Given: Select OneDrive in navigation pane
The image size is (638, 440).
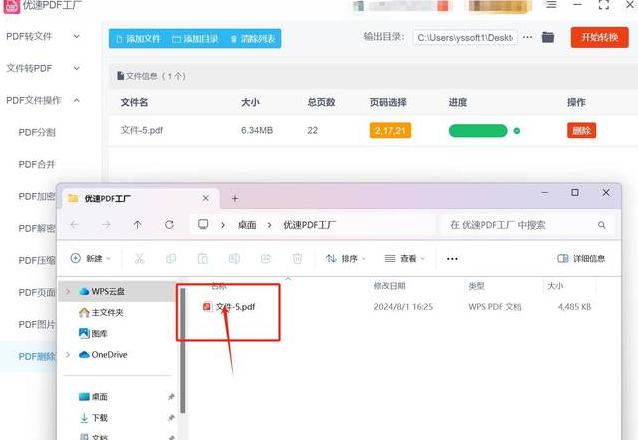Looking at the screenshot, I should pyautogui.click(x=103, y=355).
